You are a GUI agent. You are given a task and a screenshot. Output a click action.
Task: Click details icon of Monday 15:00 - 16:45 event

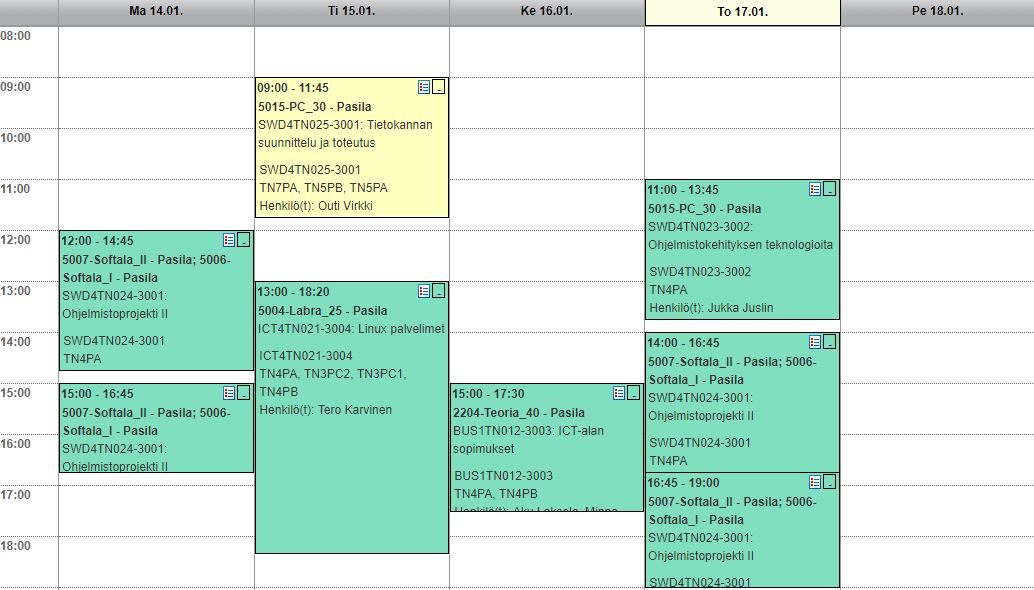coord(229,393)
